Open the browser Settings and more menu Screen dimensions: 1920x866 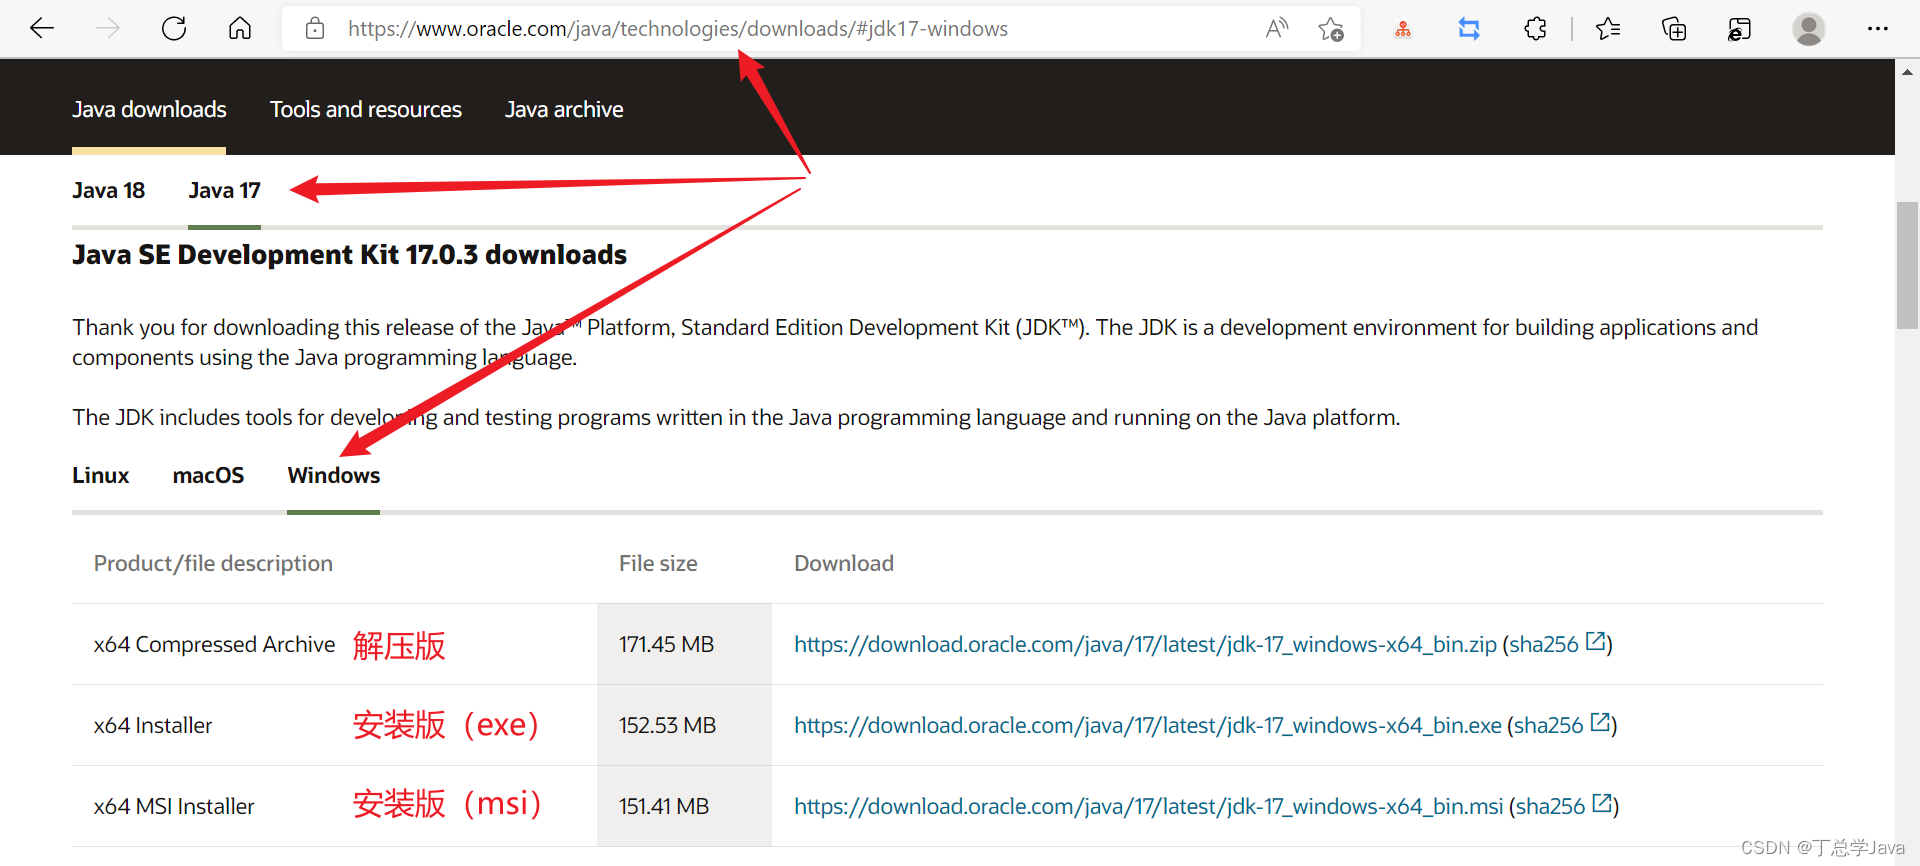point(1878,29)
